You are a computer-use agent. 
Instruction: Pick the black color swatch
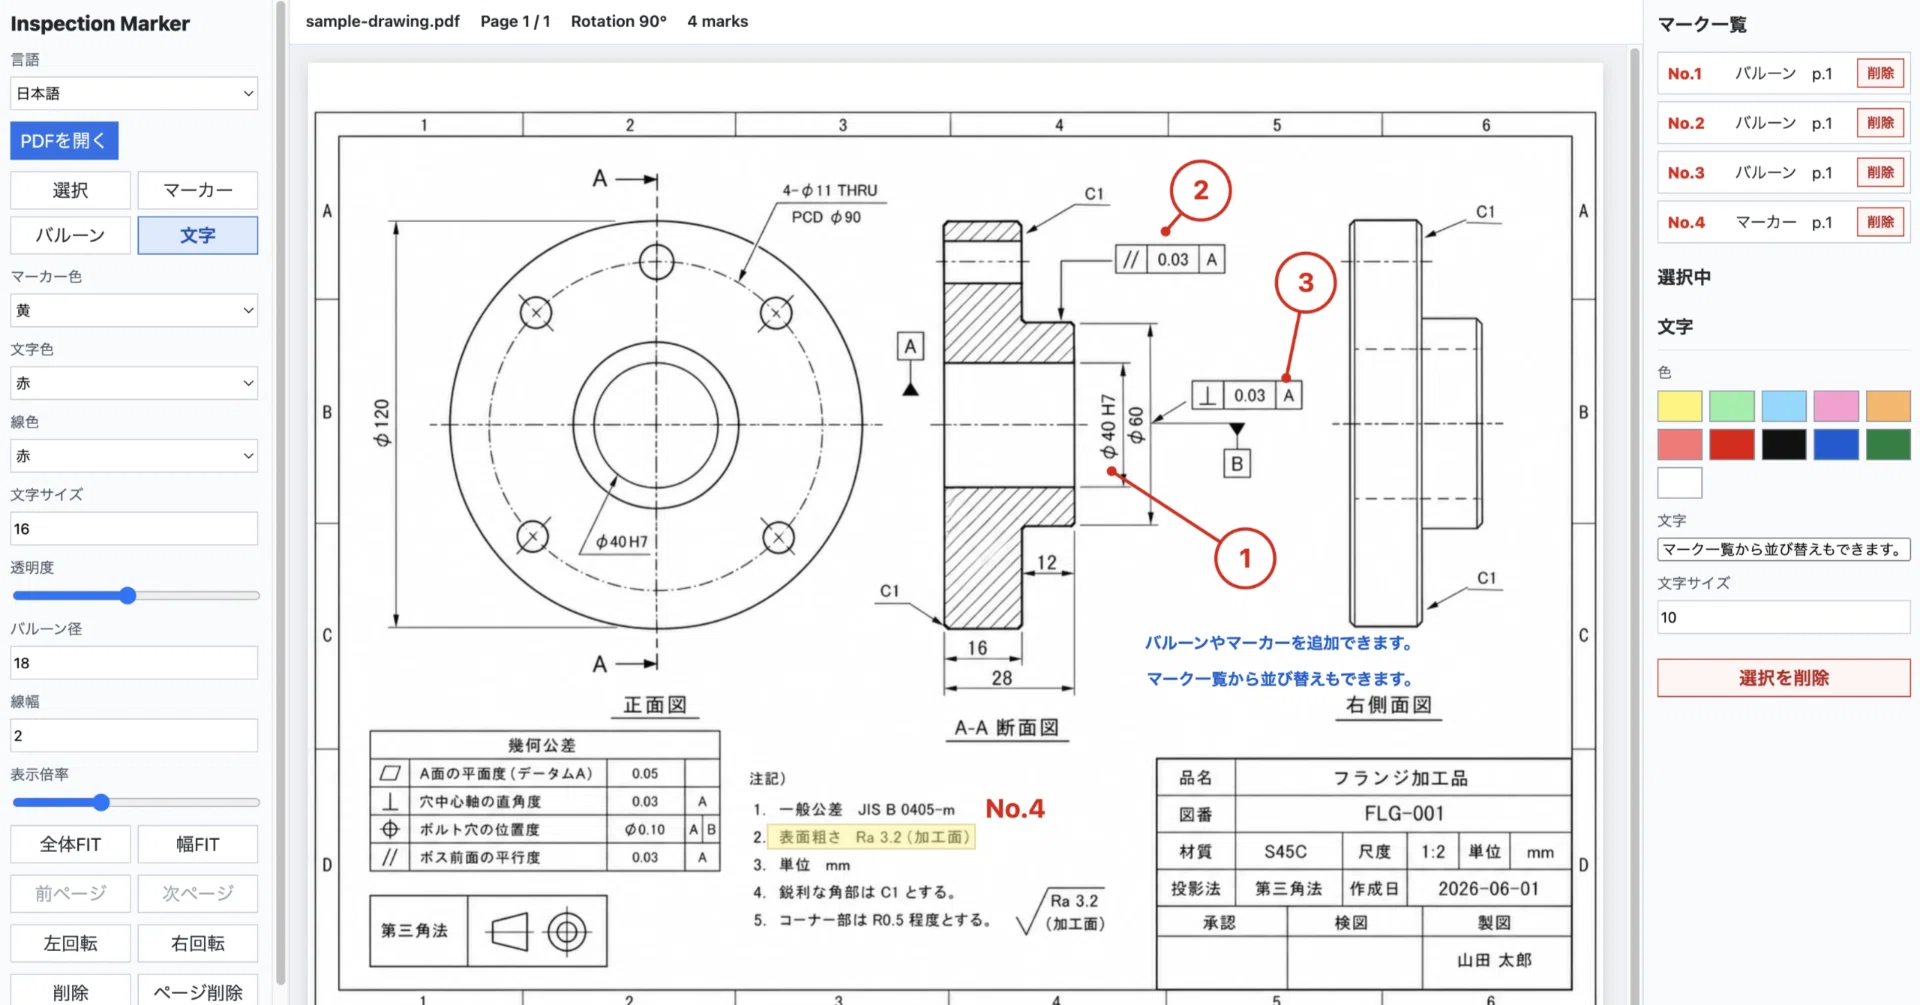pyautogui.click(x=1783, y=444)
